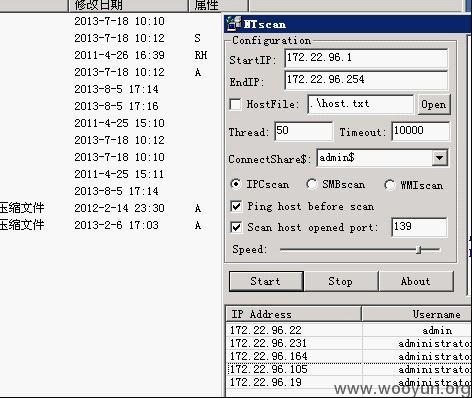Viewport: 472px width, 398px height.
Task: Click the Timeout value field
Action: tap(420, 131)
